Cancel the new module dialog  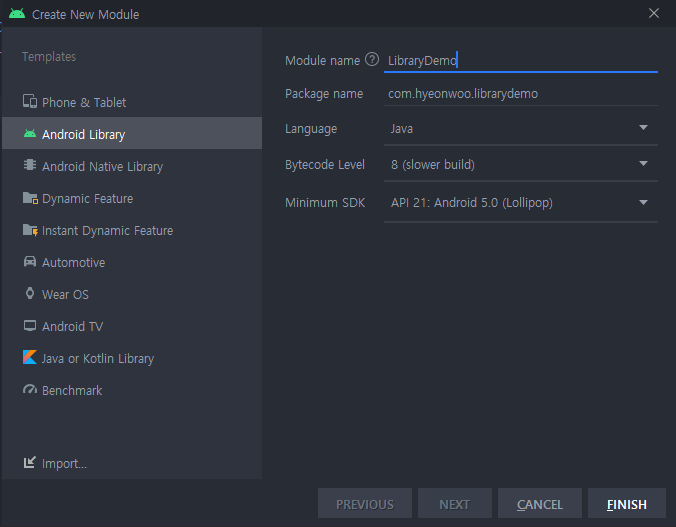(x=540, y=503)
